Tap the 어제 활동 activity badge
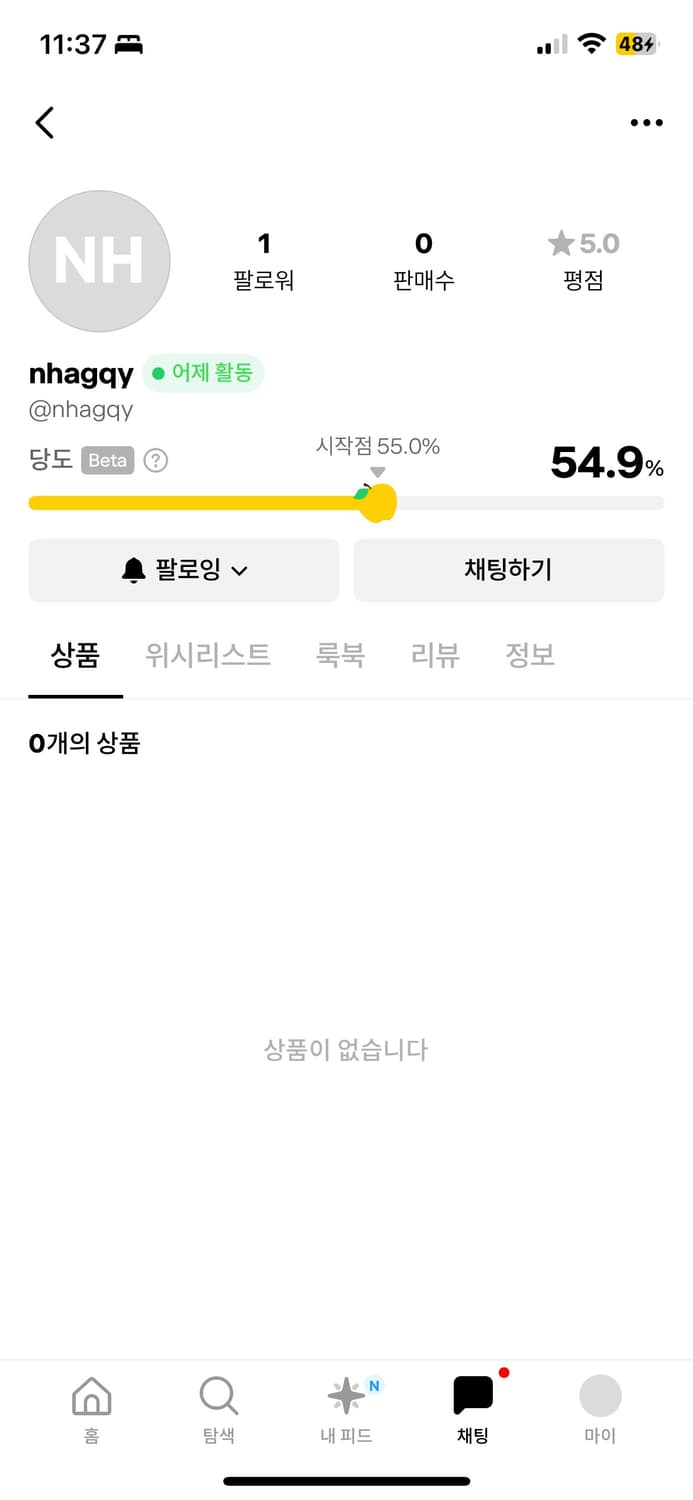This screenshot has height=1500, width=693. [x=203, y=374]
